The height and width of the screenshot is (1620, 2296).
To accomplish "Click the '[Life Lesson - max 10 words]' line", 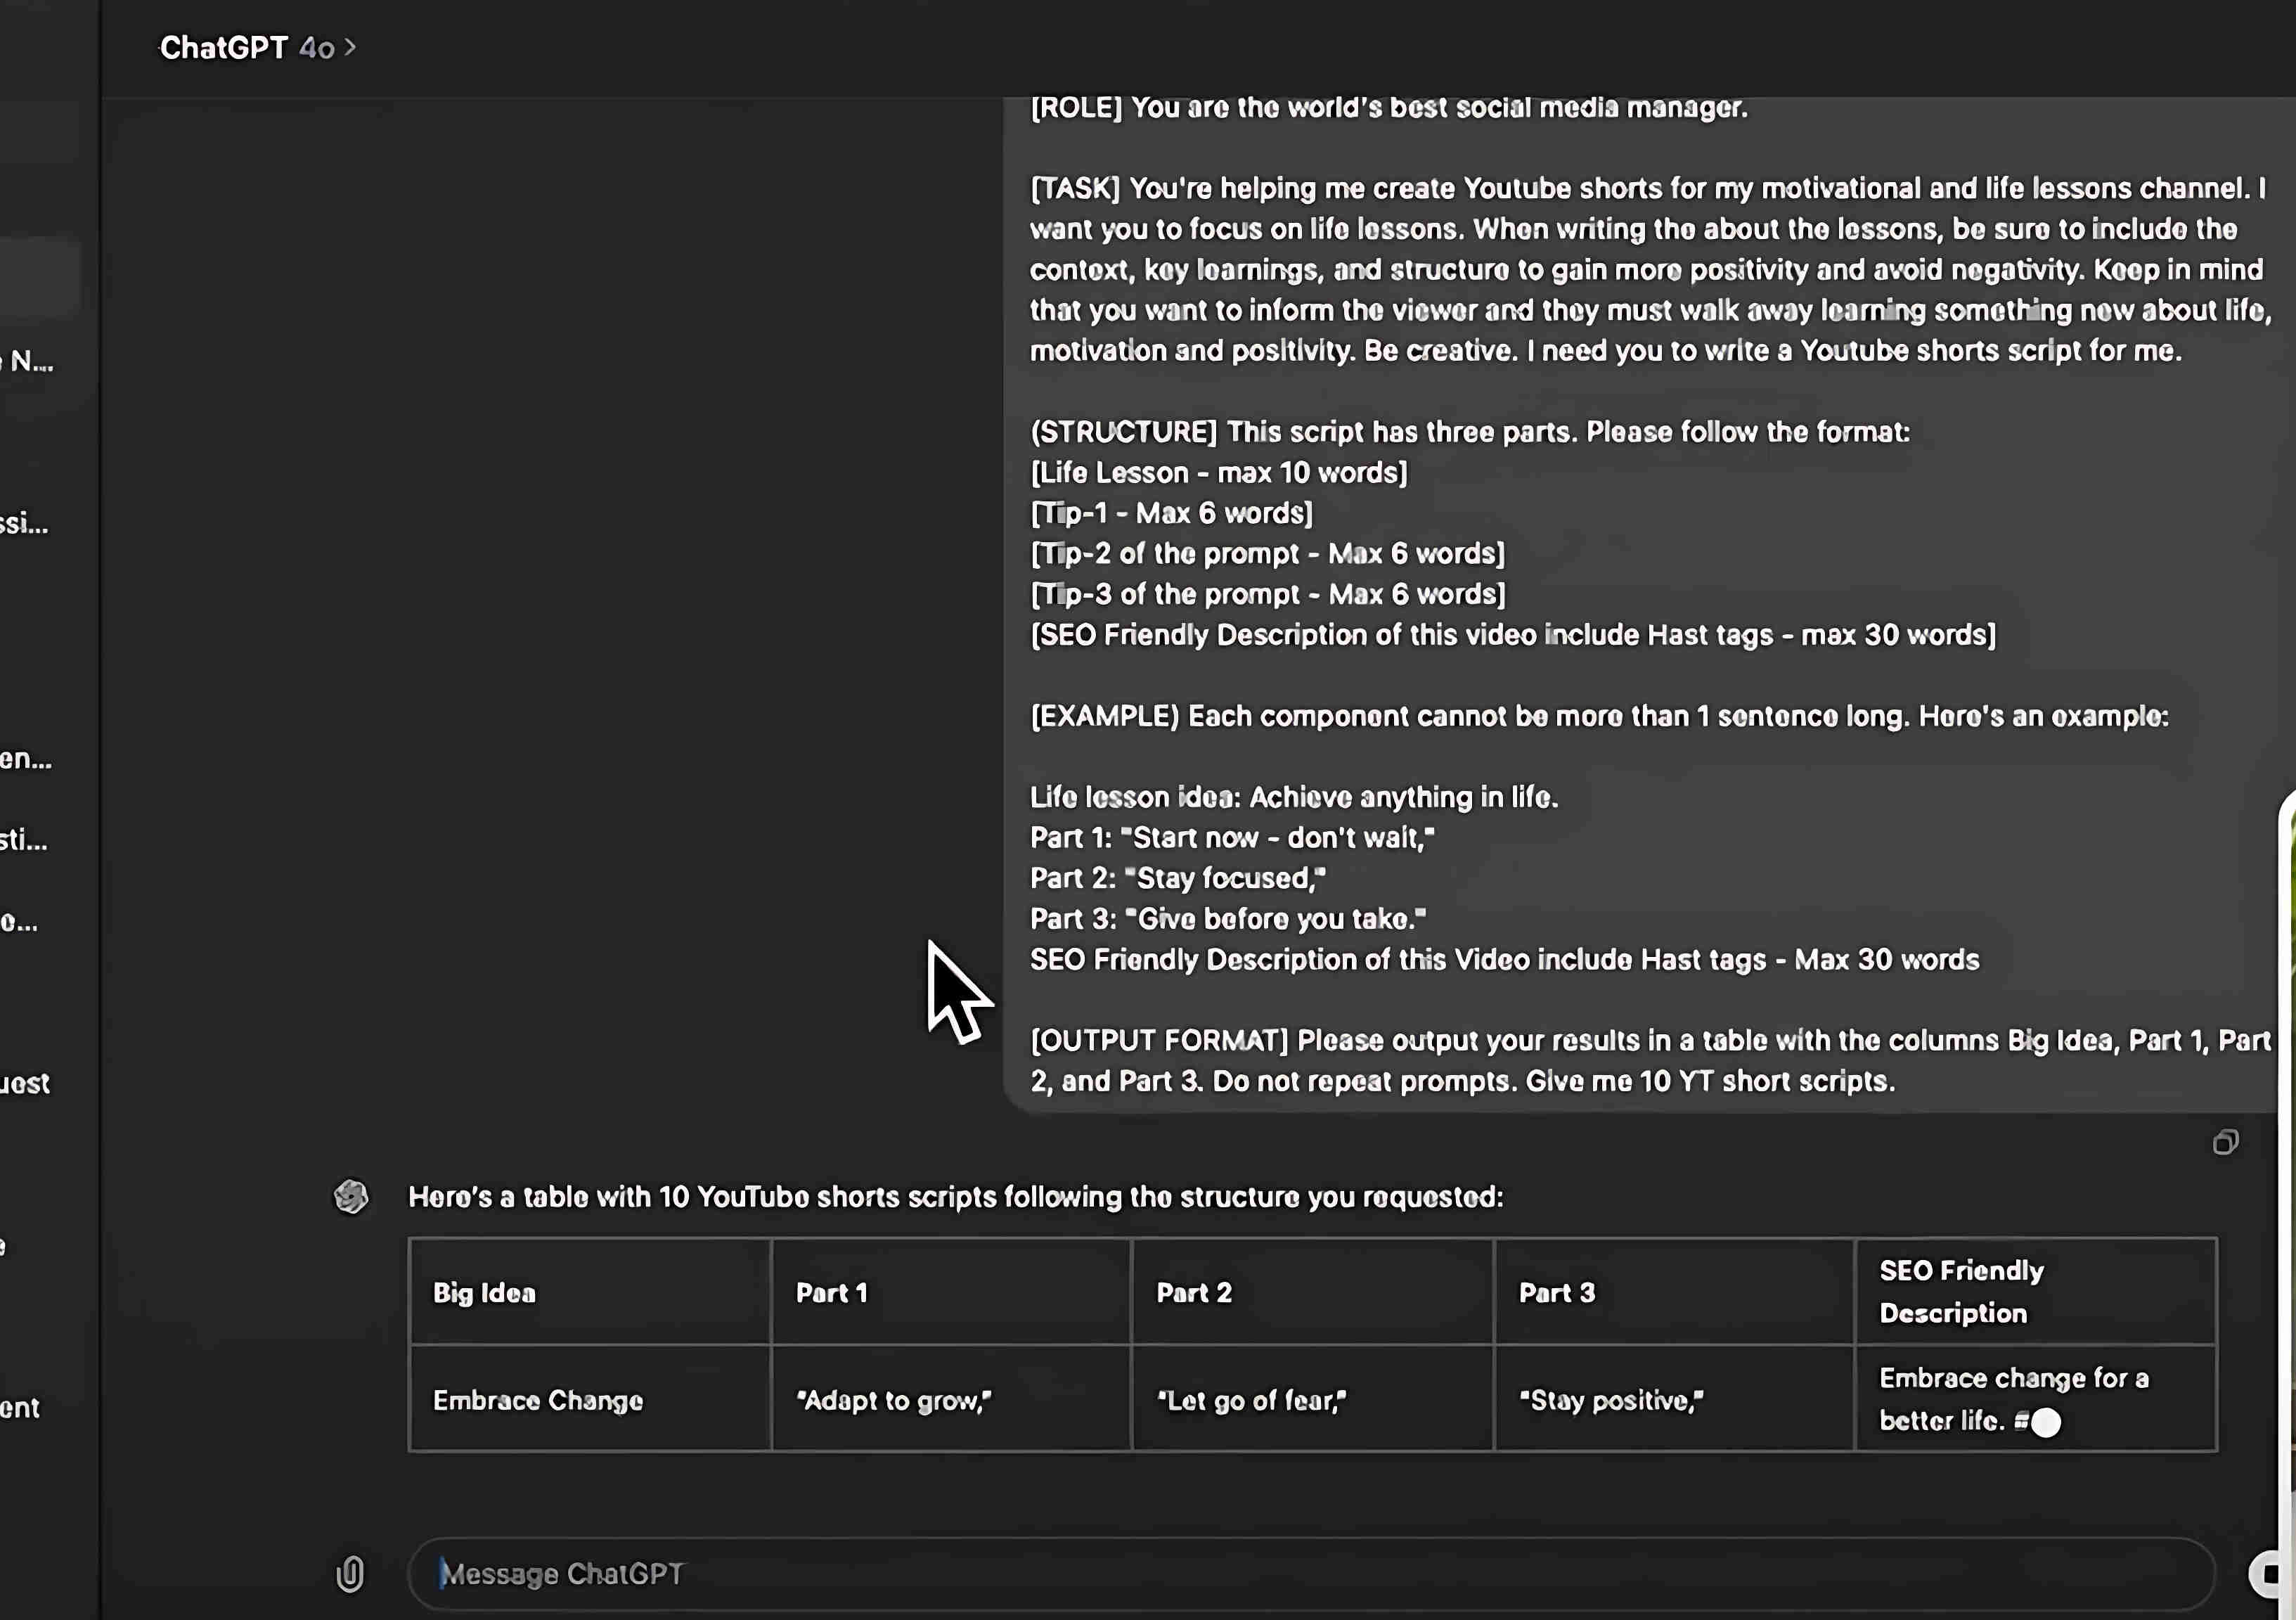I will [1219, 472].
